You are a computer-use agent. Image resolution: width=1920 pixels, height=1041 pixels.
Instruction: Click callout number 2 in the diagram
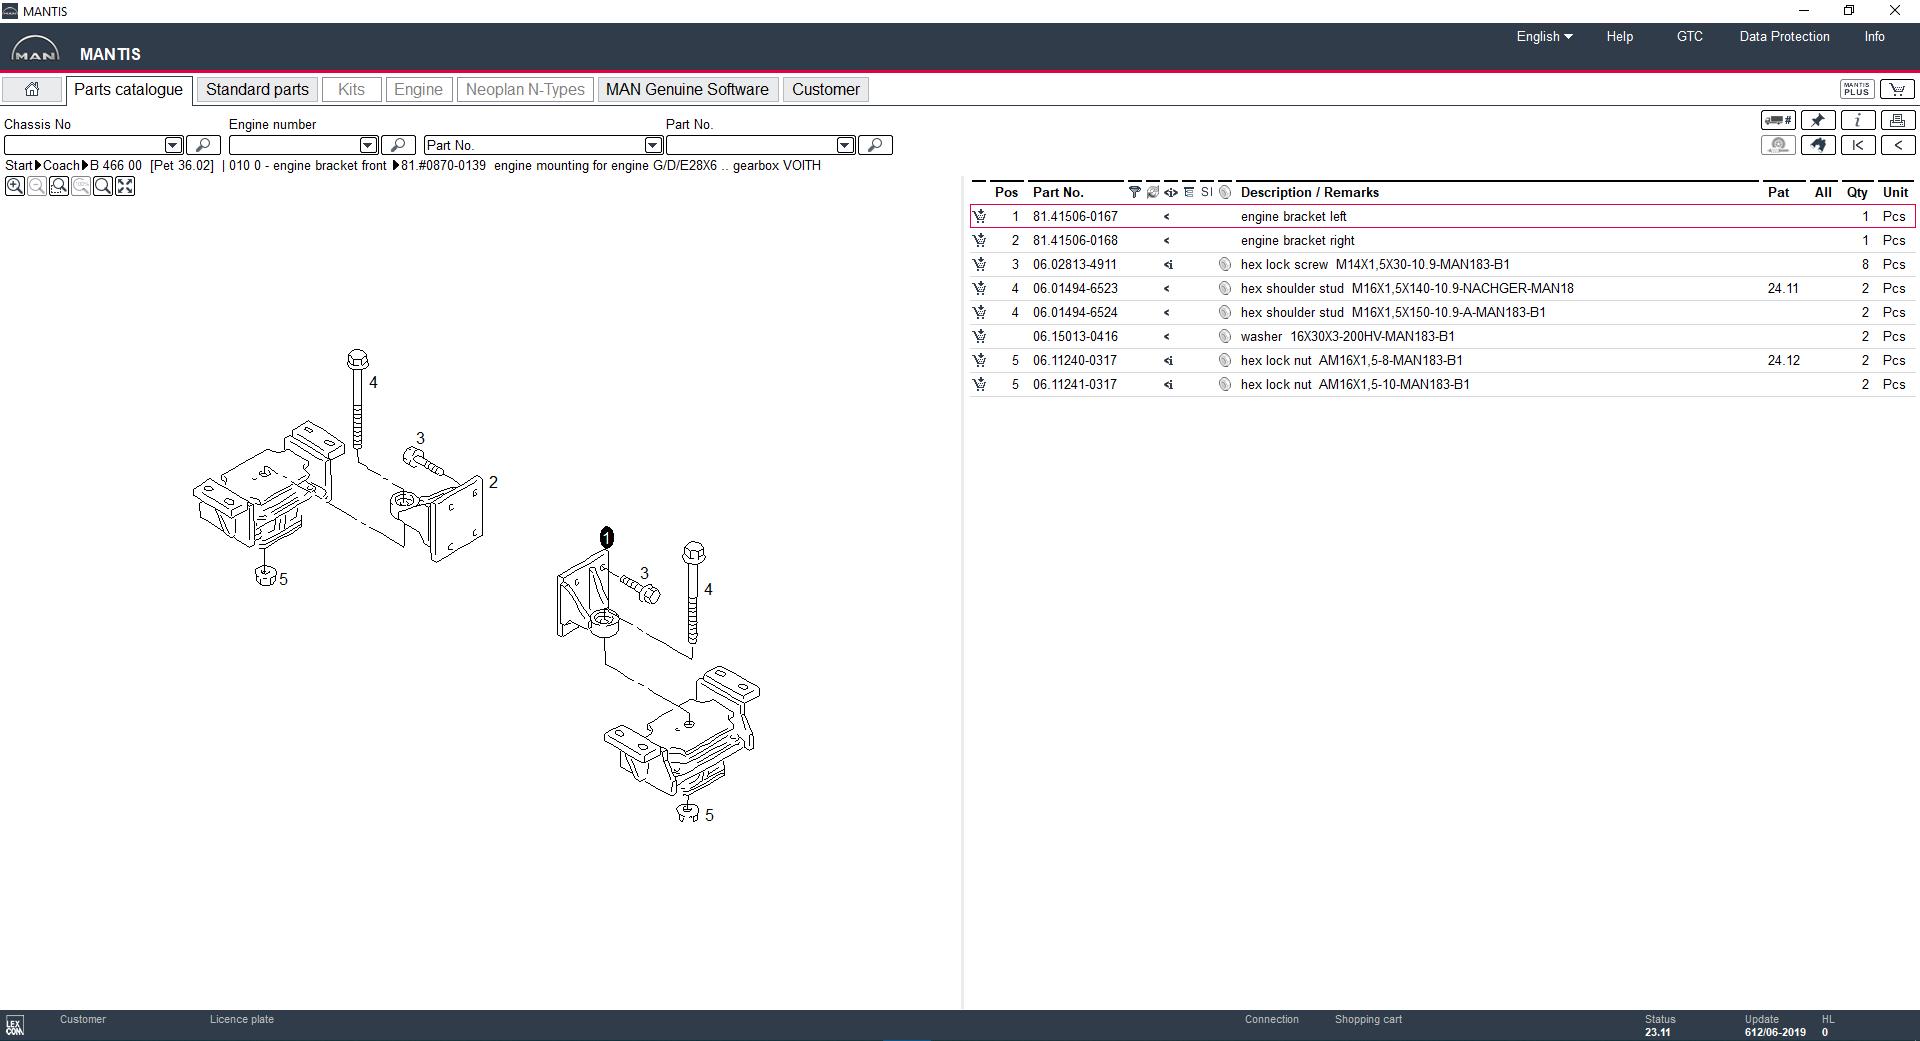pyautogui.click(x=493, y=482)
